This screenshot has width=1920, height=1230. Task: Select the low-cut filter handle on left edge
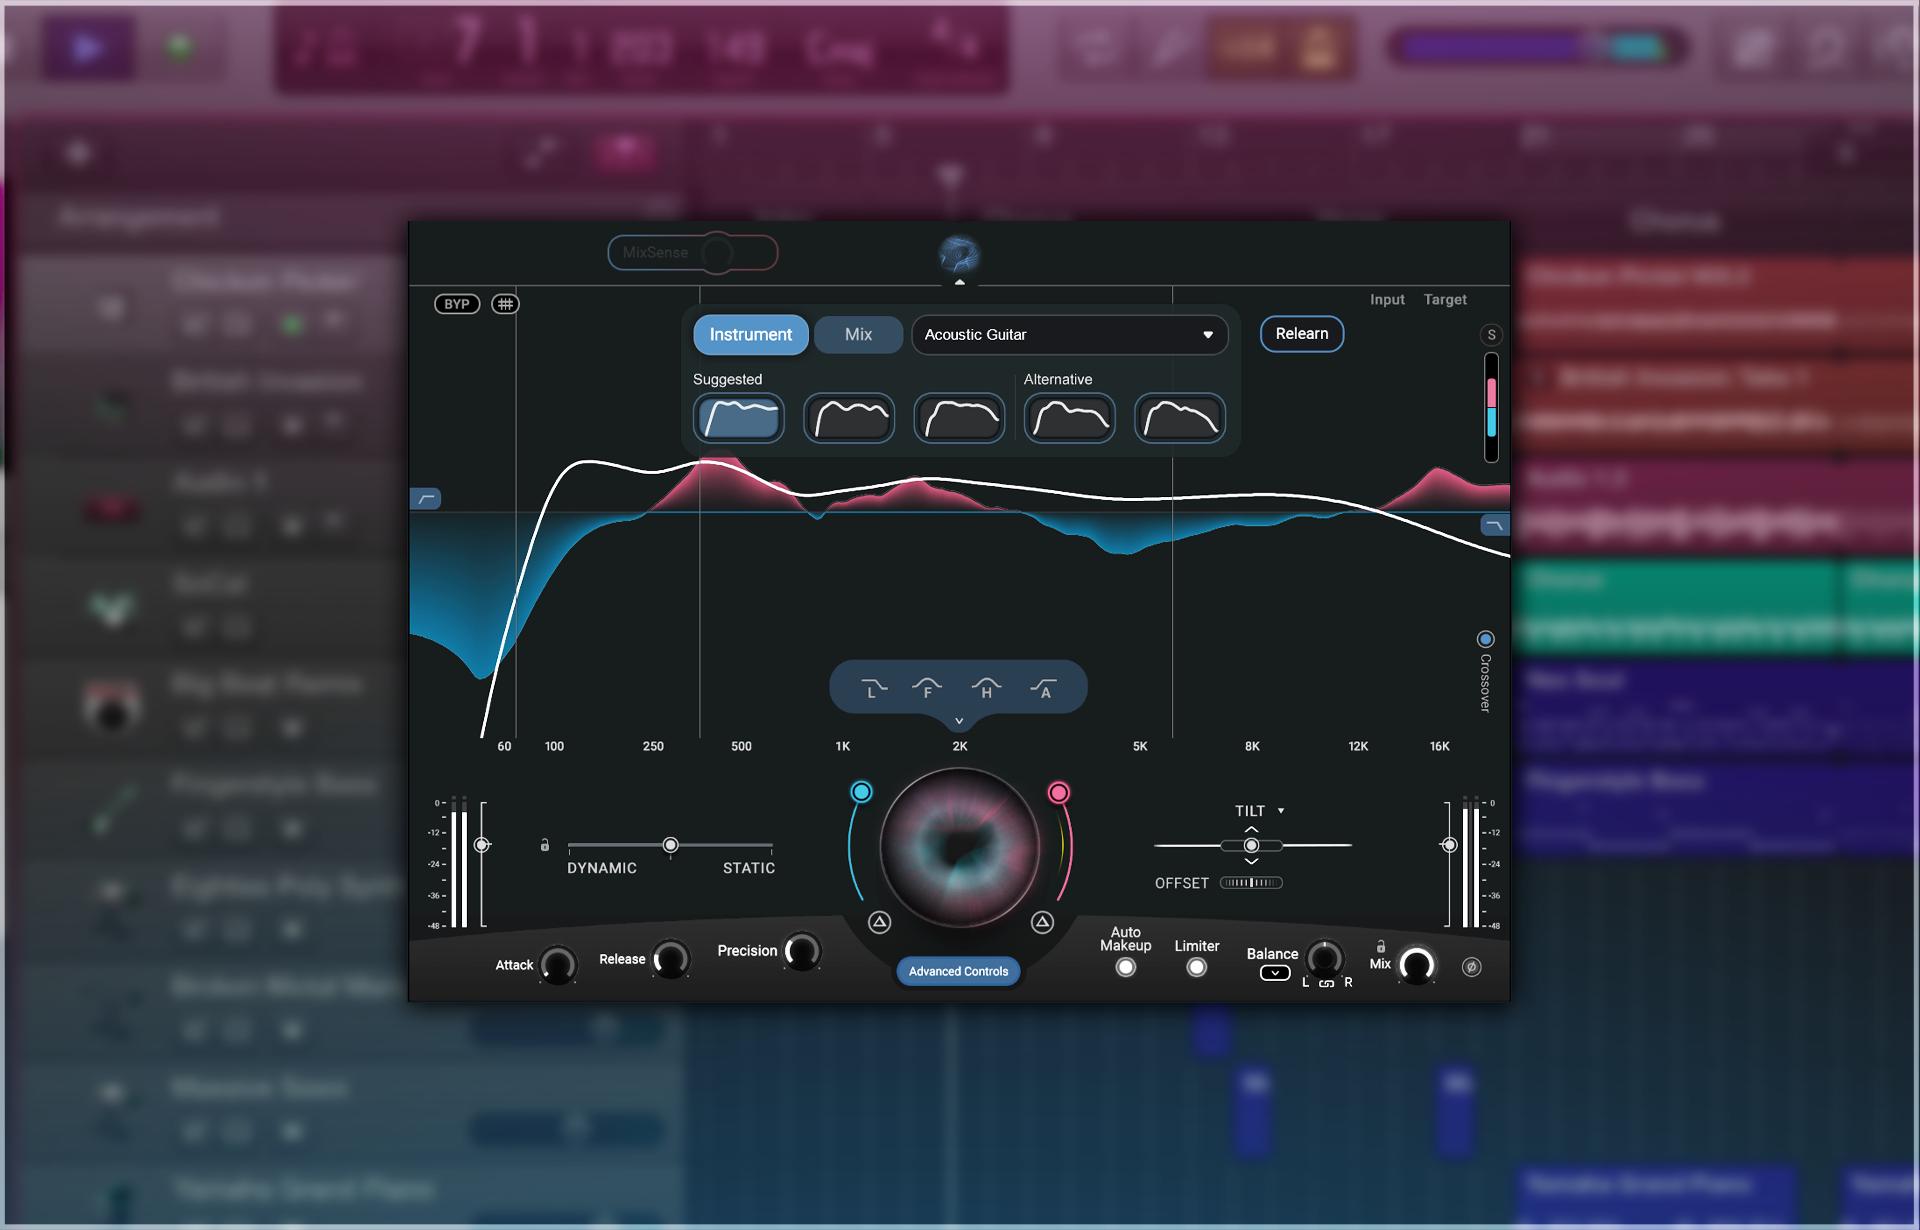[x=426, y=498]
